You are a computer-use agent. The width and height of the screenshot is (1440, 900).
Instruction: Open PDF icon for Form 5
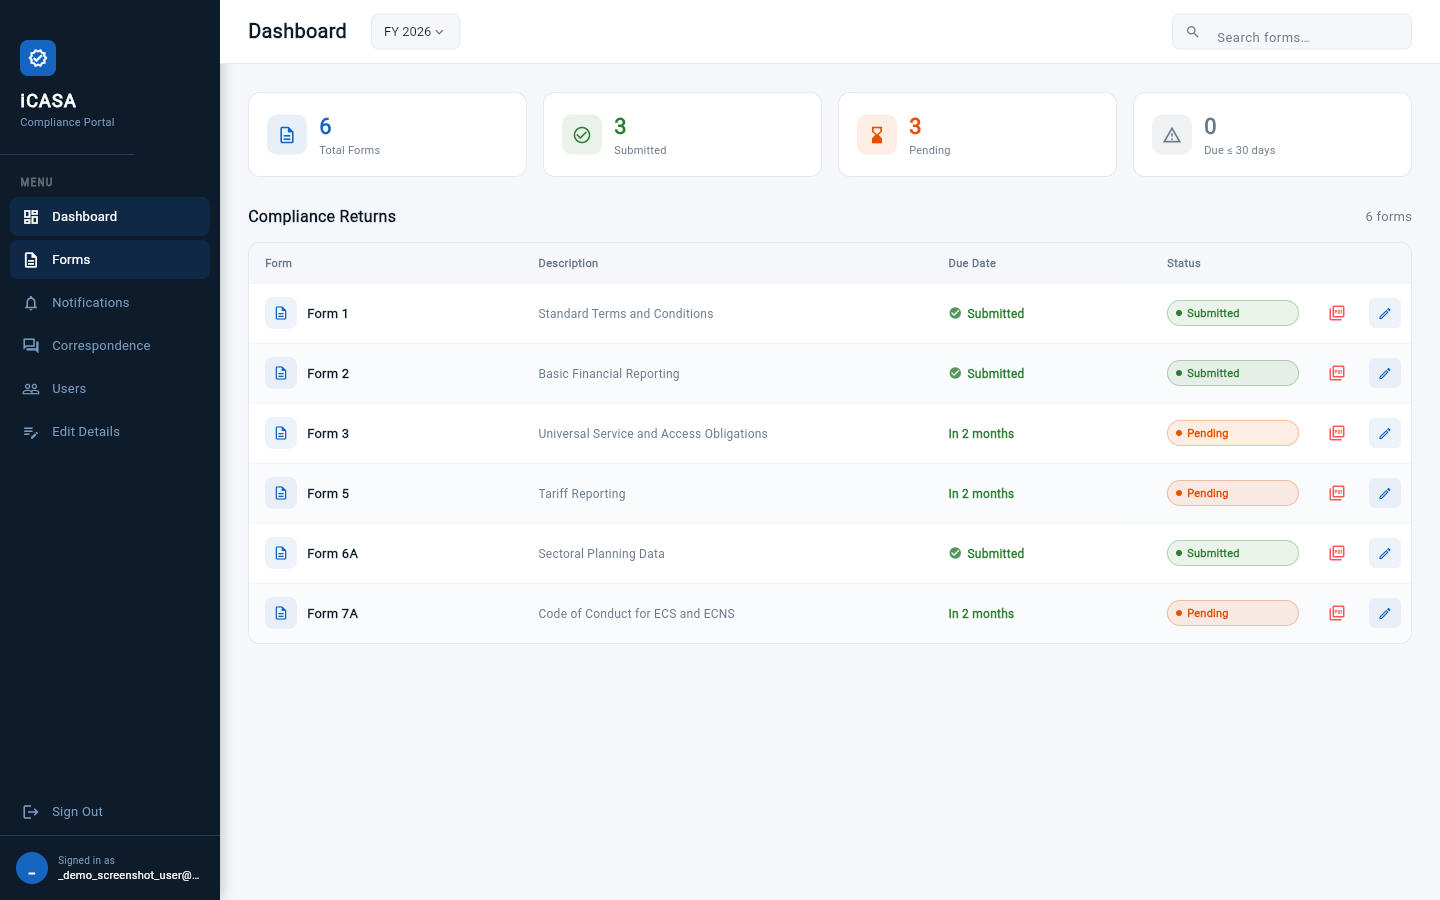(1337, 493)
